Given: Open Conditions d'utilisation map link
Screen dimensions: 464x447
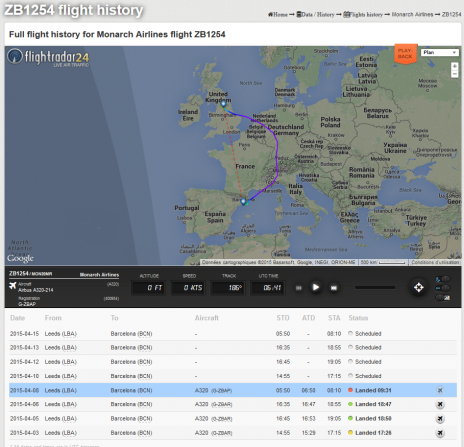Looking at the screenshot, I should pos(435,262).
